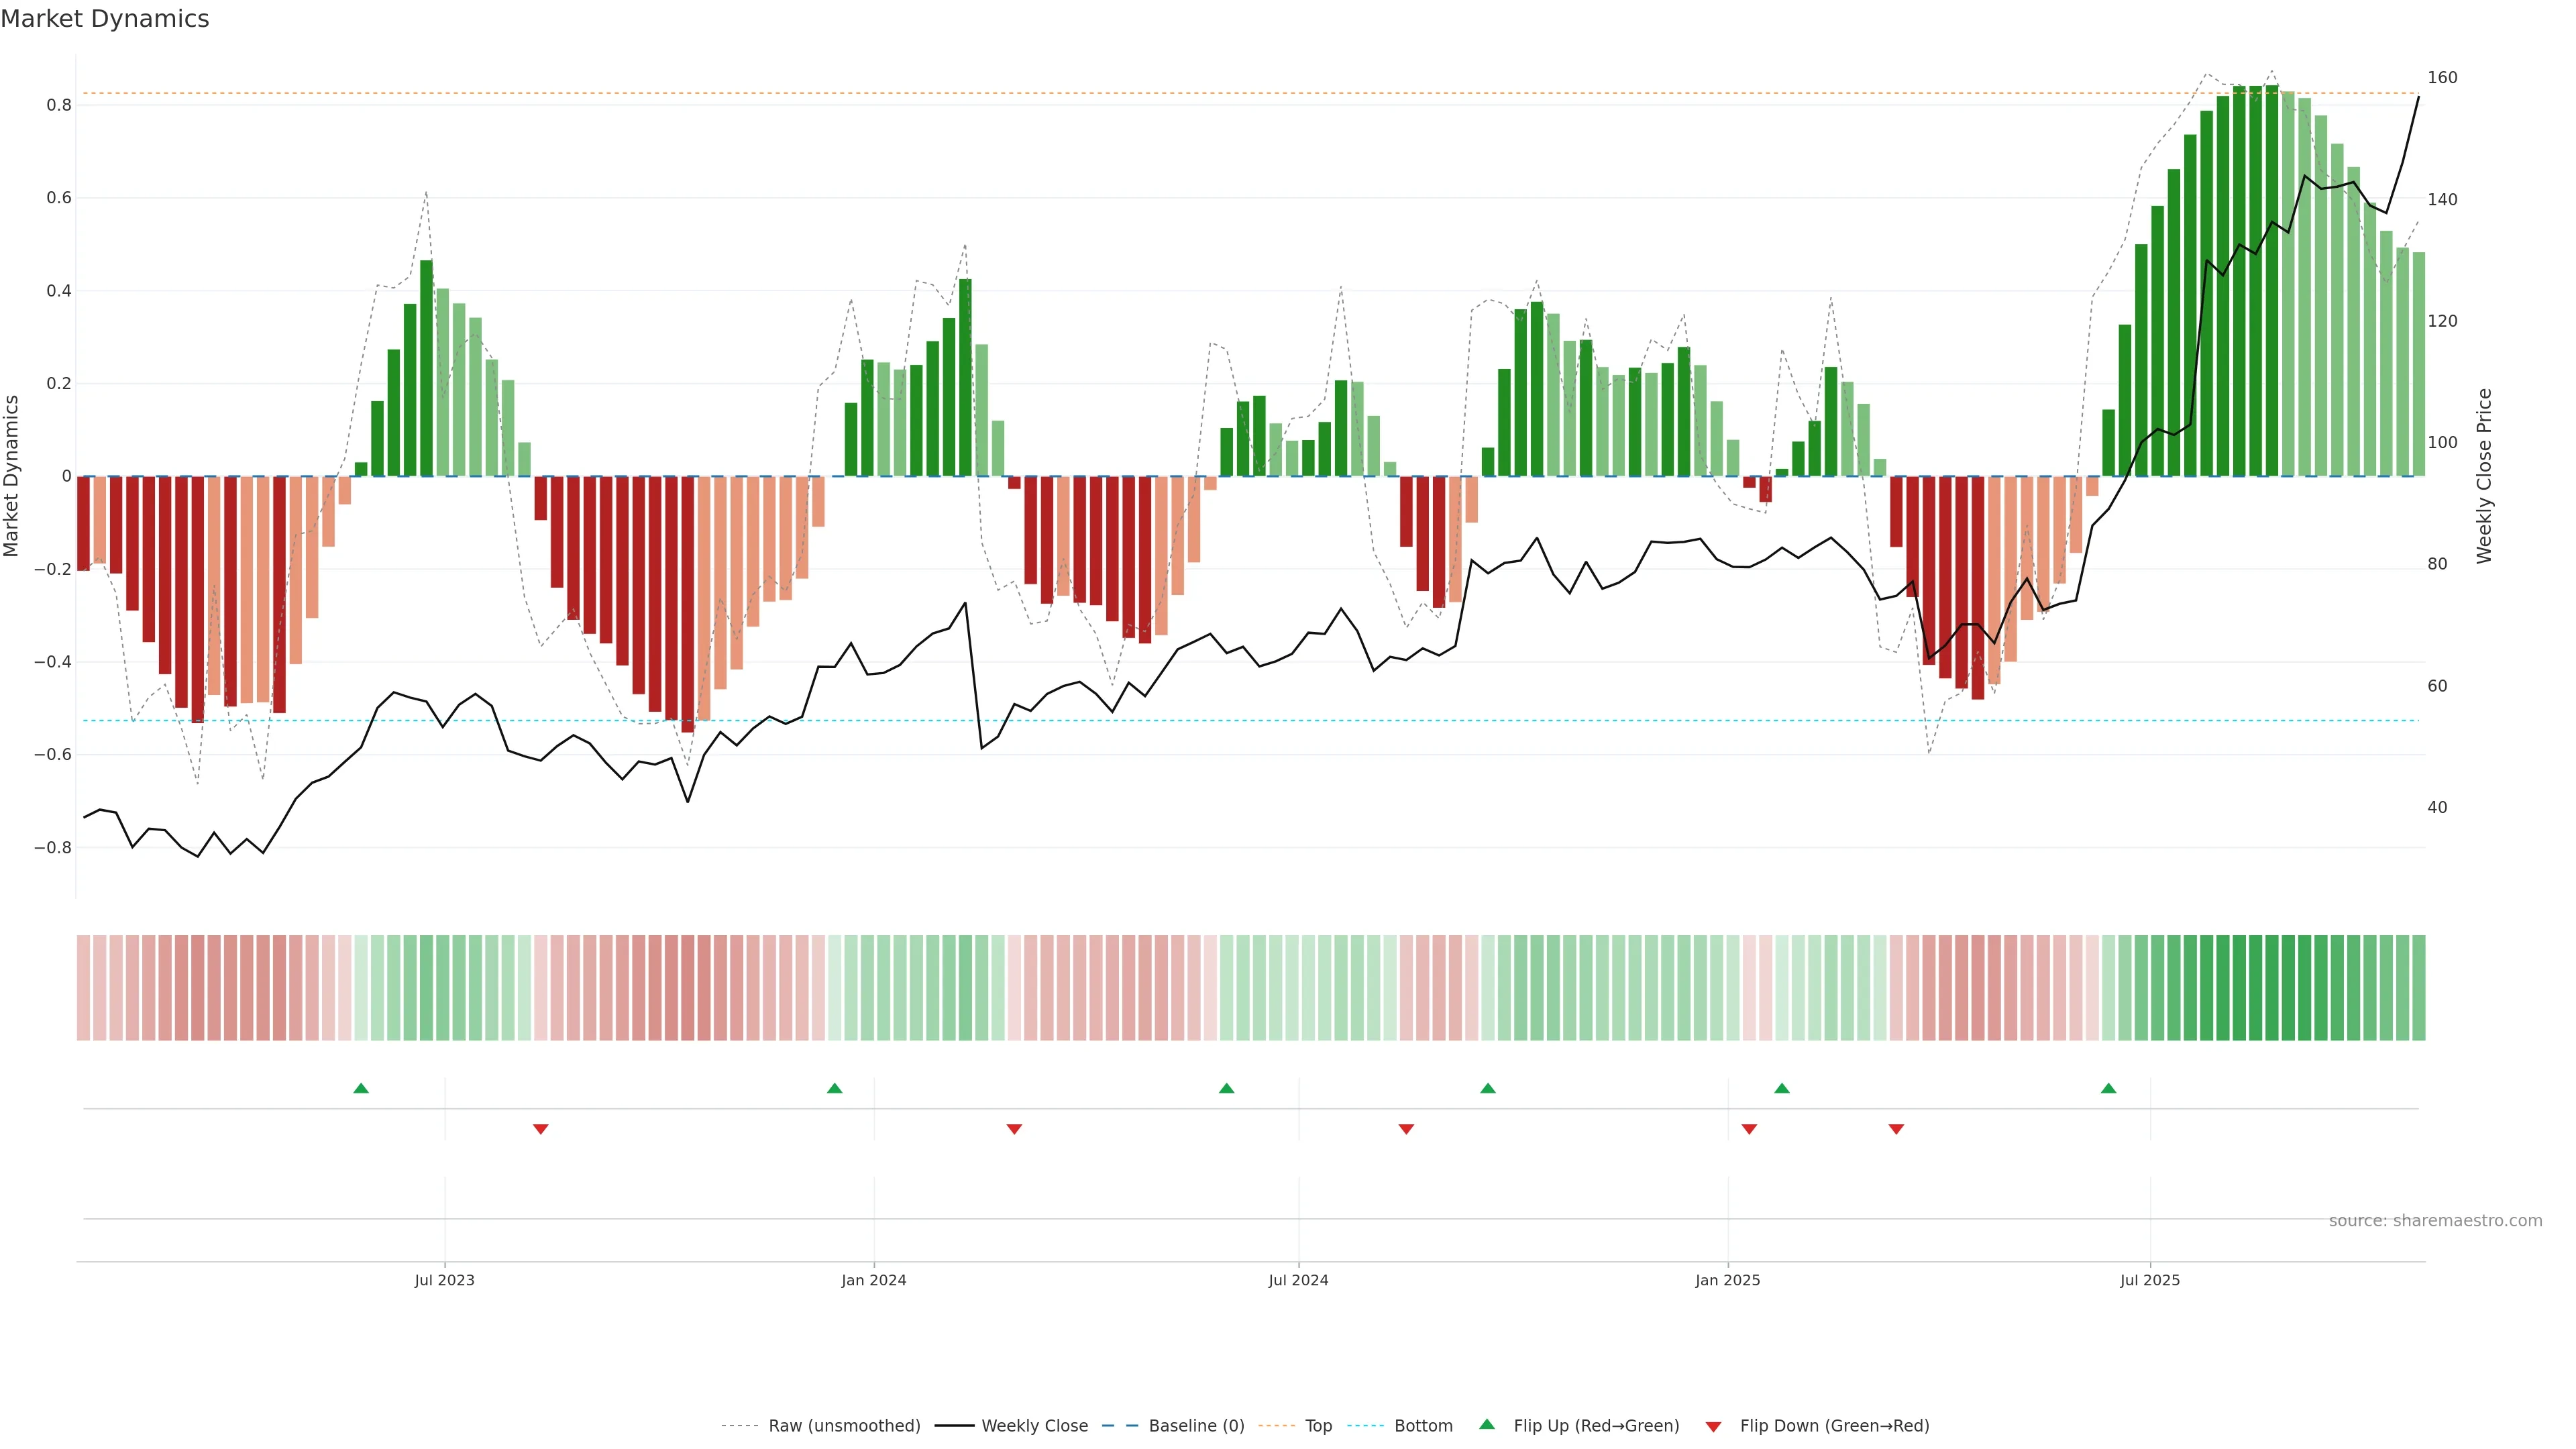The height and width of the screenshot is (1449, 2576).
Task: Toggle the Bottom legend entry
Action: click(1423, 1426)
